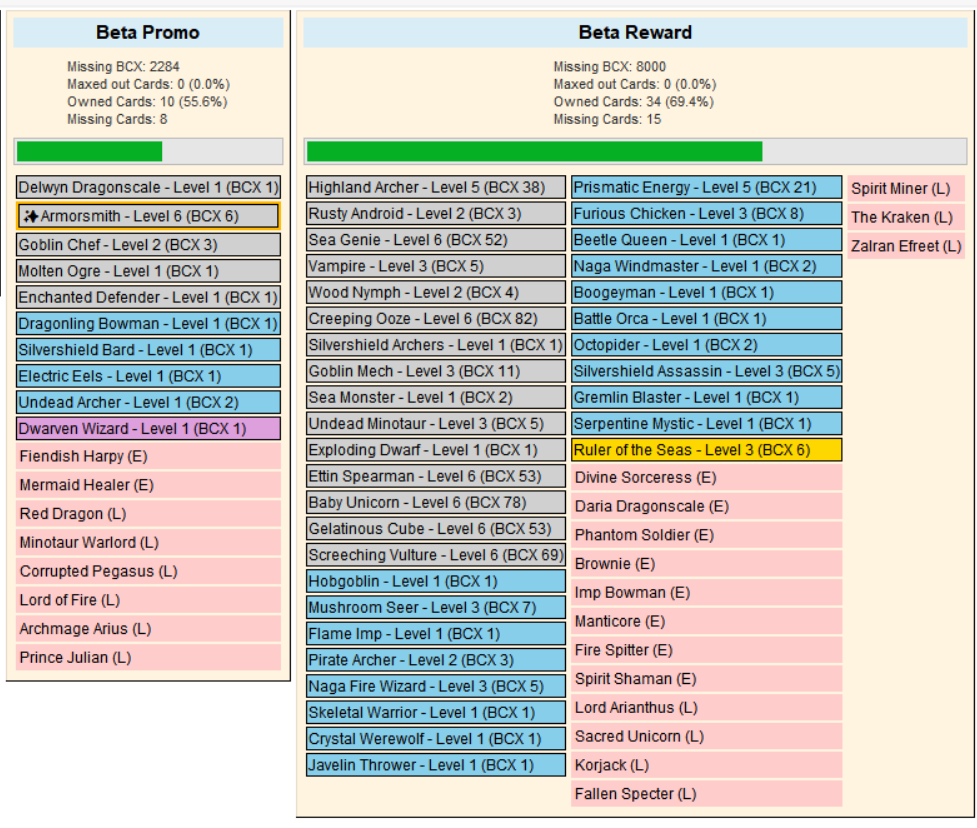This screenshot has width=977, height=828.
Task: Click missing card Spirit Miner (L)
Action: pyautogui.click(x=906, y=189)
